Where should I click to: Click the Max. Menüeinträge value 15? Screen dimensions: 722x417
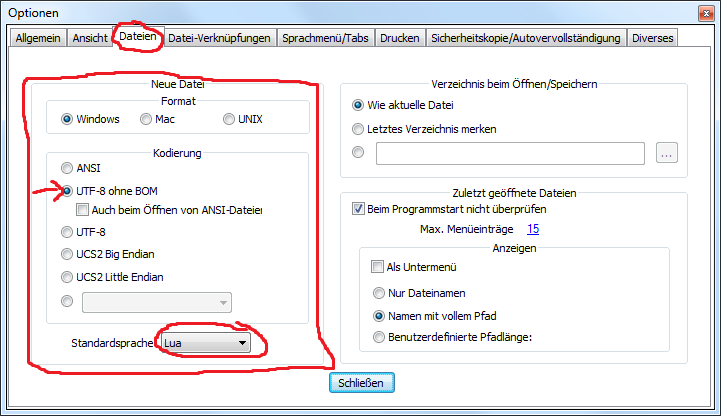point(533,229)
